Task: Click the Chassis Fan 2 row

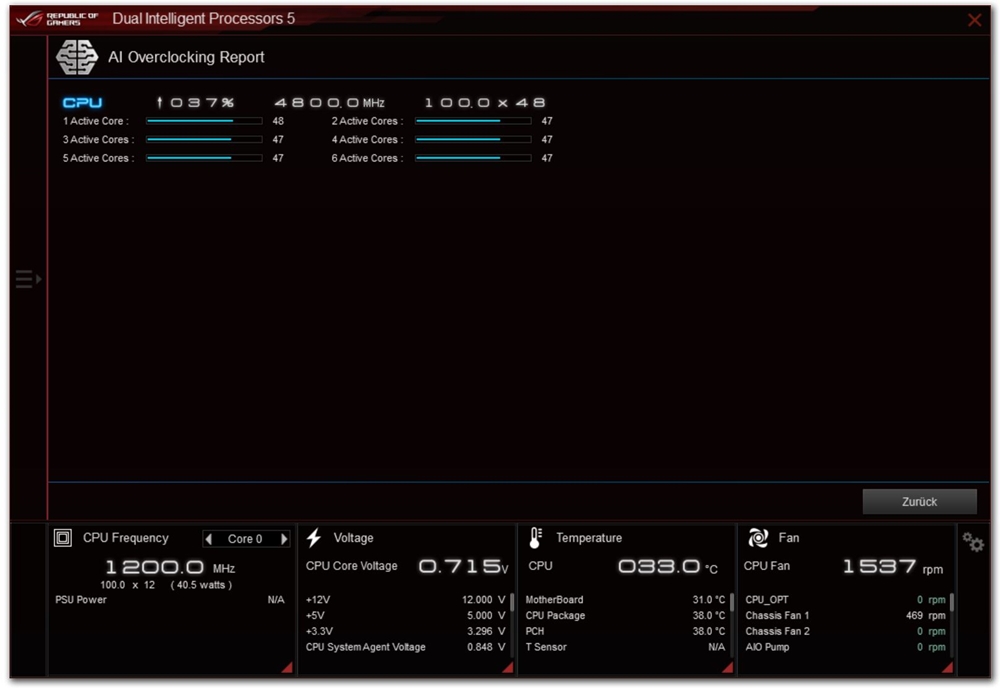Action: [845, 631]
